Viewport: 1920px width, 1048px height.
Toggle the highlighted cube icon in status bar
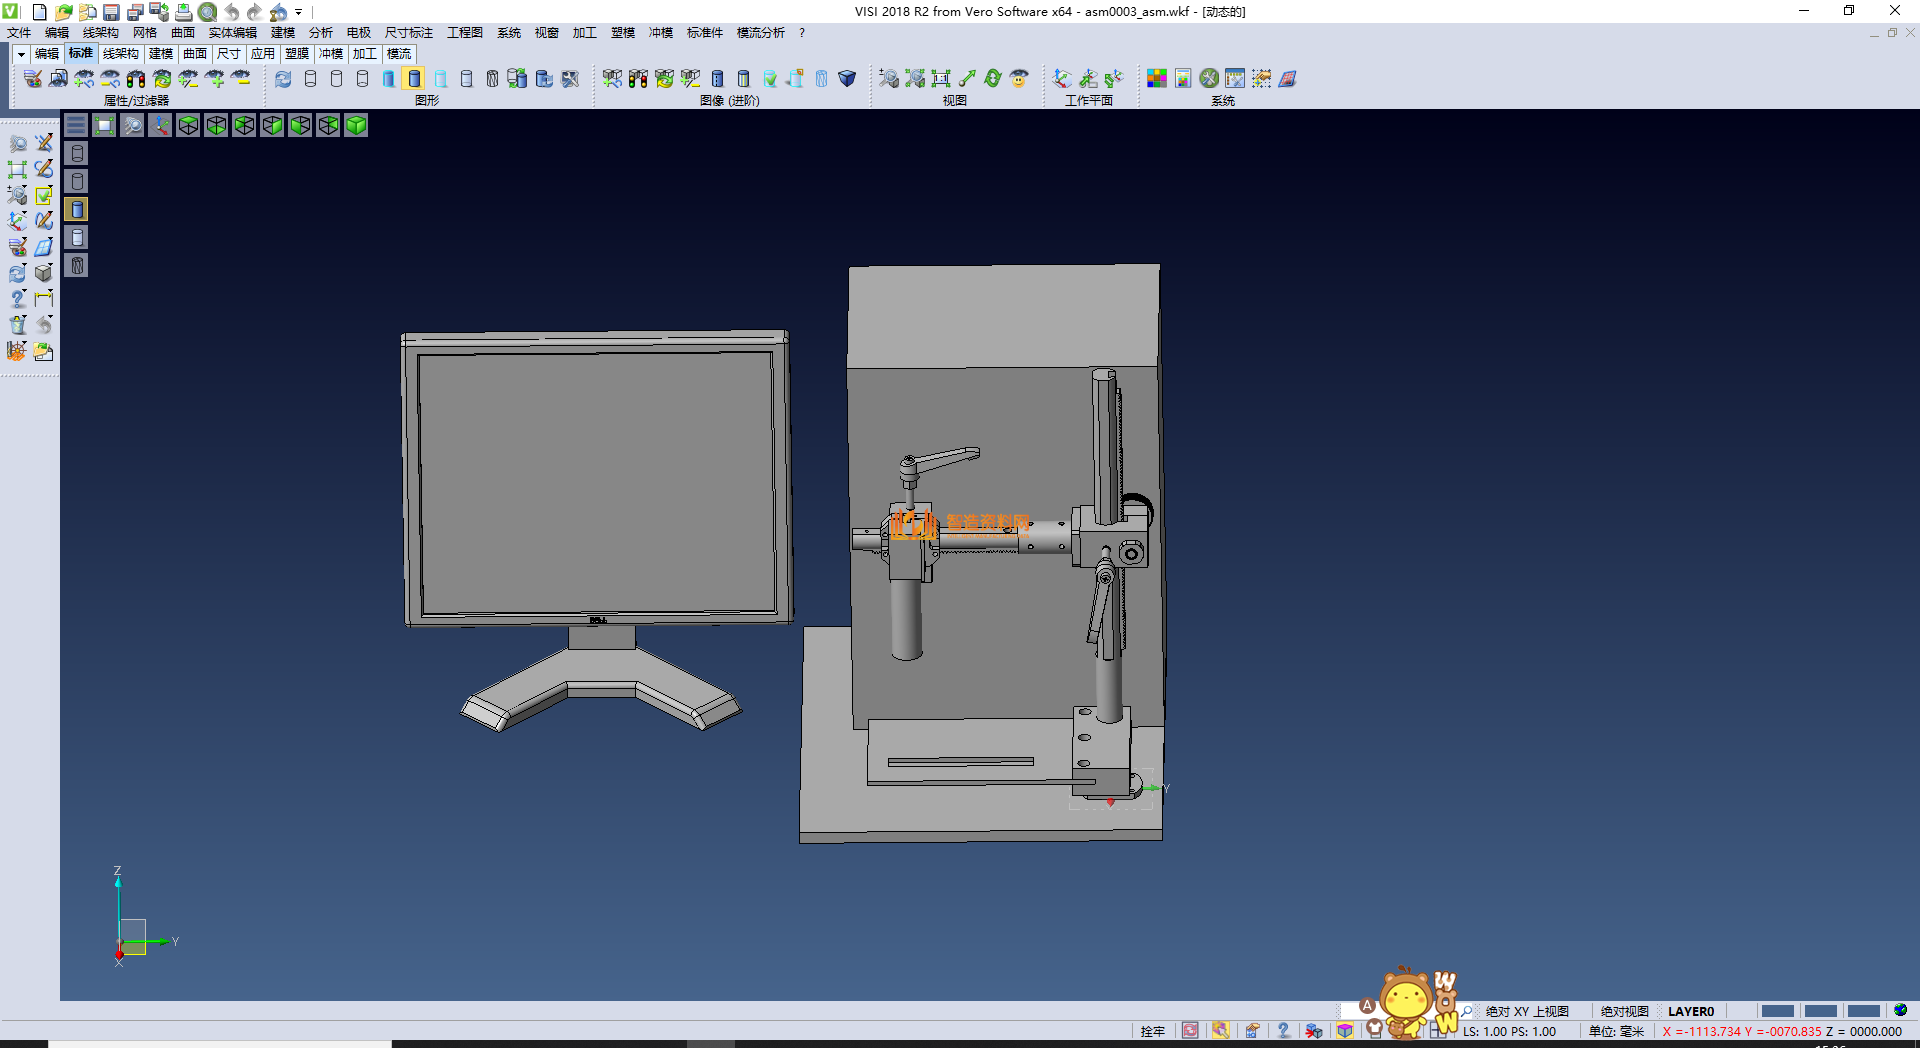click(1345, 1031)
